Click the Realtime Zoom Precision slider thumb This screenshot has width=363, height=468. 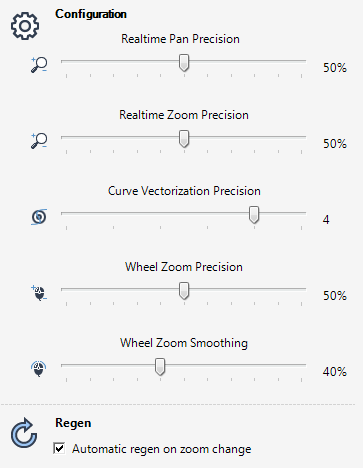coord(184,139)
